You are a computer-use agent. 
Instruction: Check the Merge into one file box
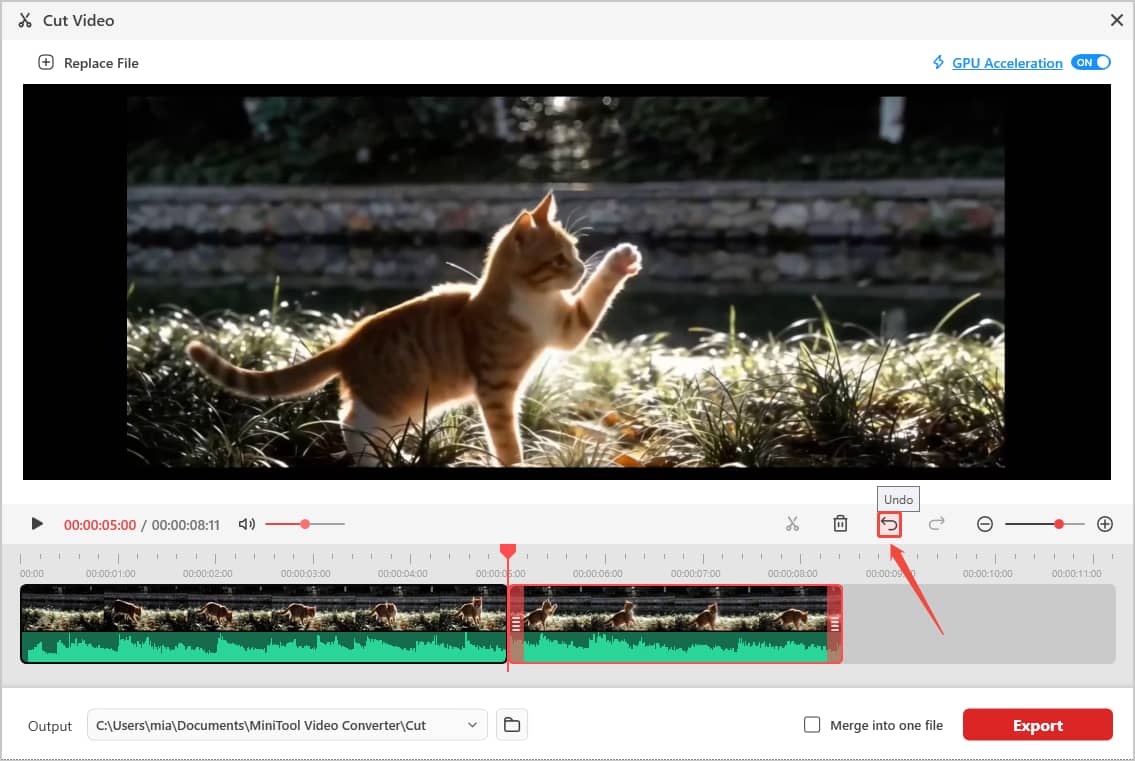pyautogui.click(x=812, y=725)
